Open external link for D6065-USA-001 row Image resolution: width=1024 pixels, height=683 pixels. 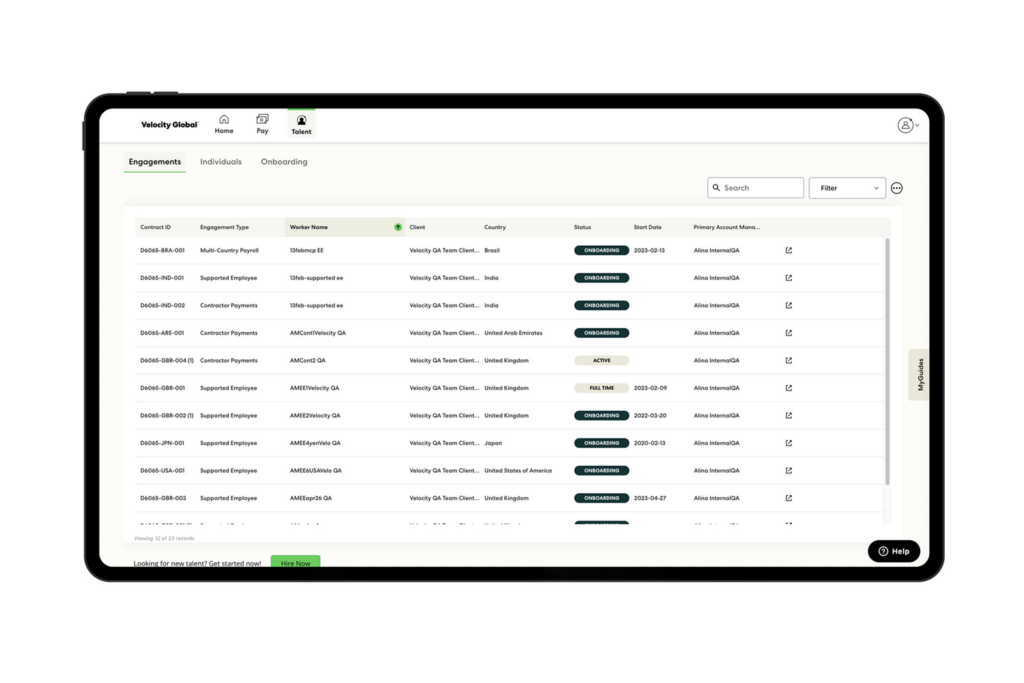(789, 470)
